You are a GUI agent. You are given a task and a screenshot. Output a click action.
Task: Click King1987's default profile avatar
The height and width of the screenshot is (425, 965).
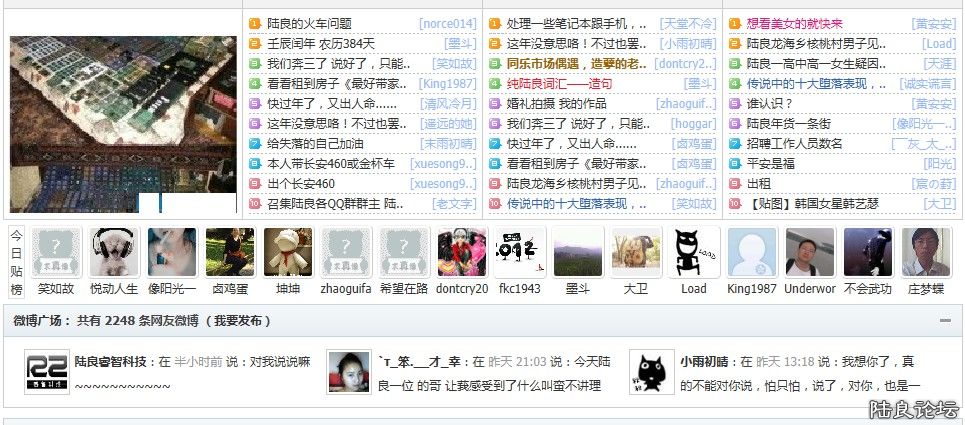pos(752,252)
